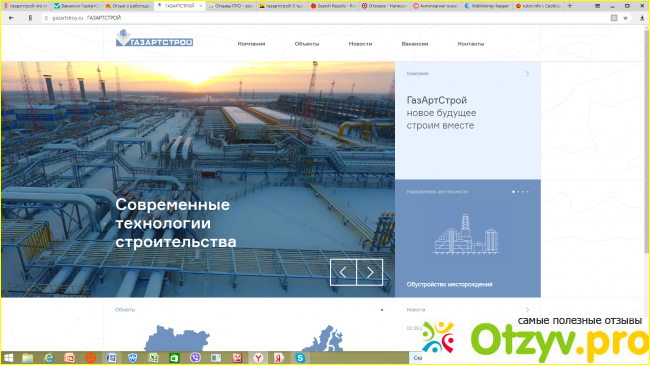Switch to WebMoney Keeper tab
The image size is (650, 365).
coord(486,6)
